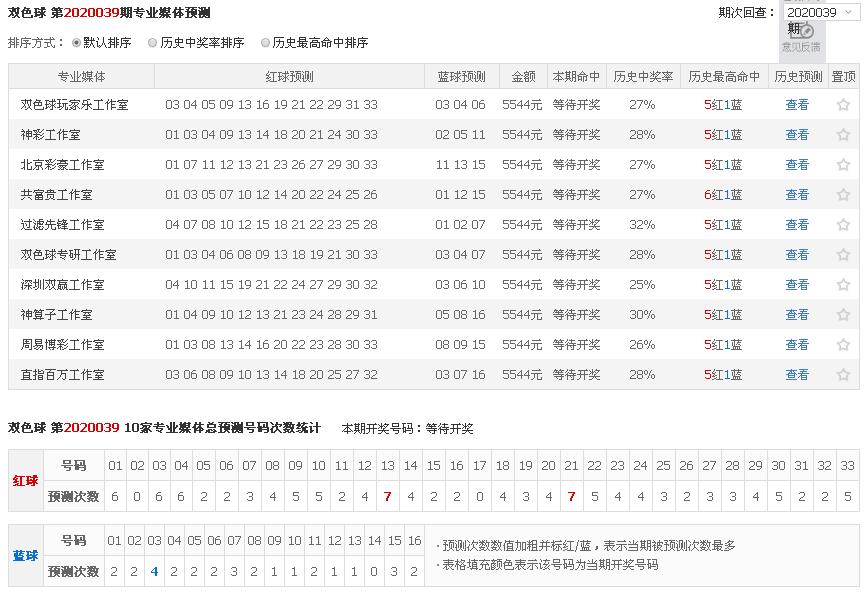Click star icon for 神彩工作室 row
This screenshot has width=868, height=597.
pyautogui.click(x=843, y=135)
